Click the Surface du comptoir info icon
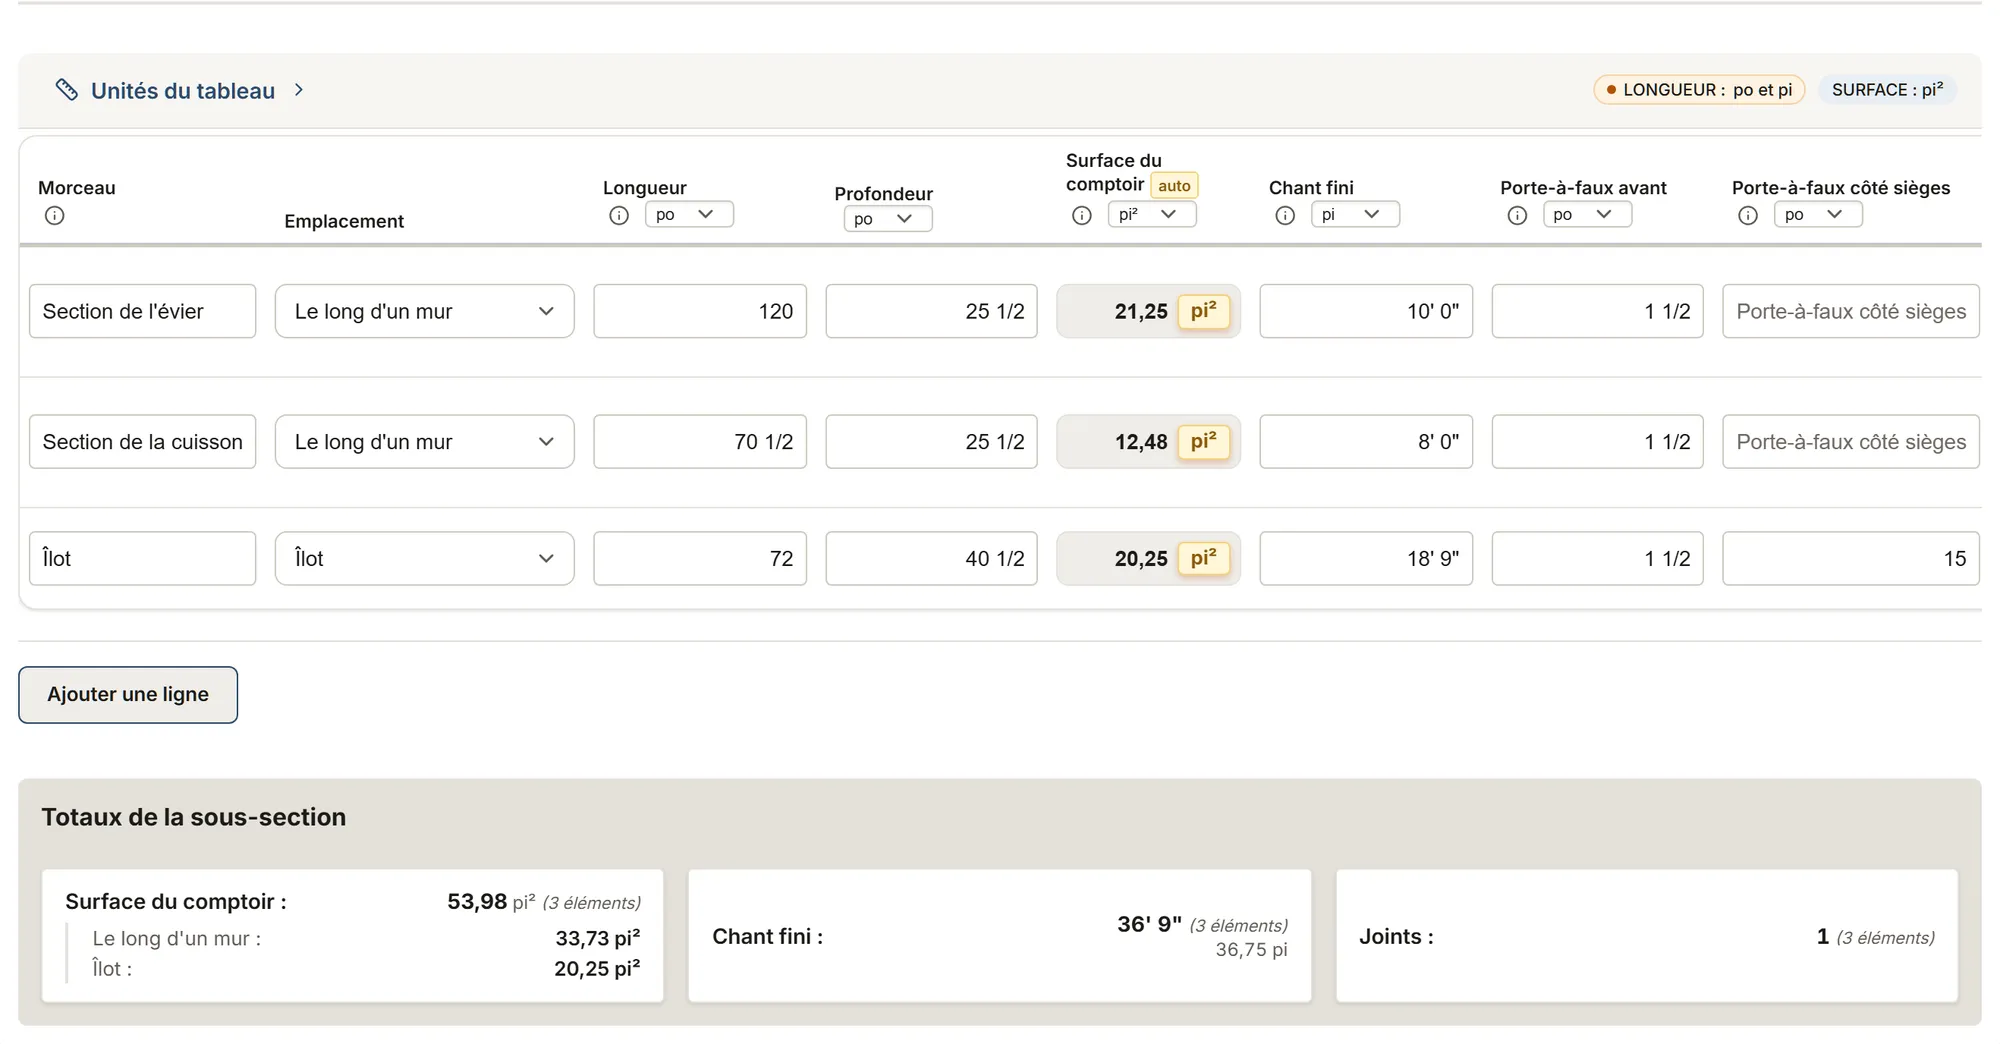This screenshot has width=2000, height=1044. [x=1082, y=215]
